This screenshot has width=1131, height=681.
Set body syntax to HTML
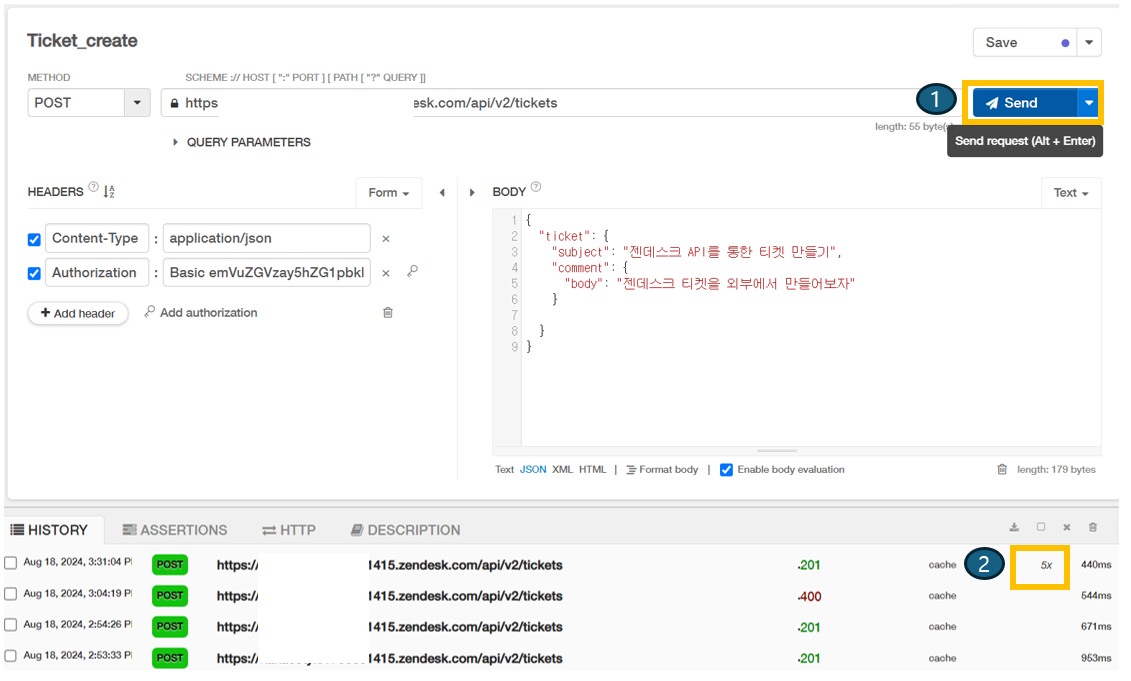click(593, 470)
